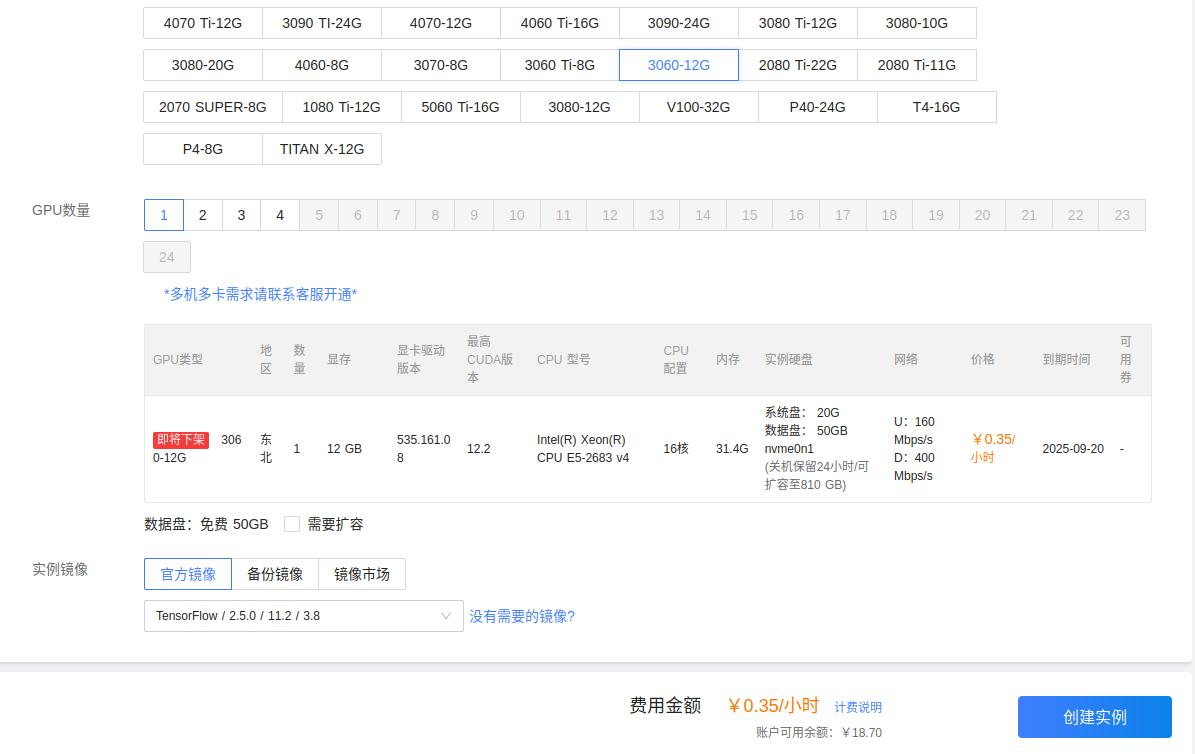Choose the 3070-8G GPU model
The width and height of the screenshot is (1195, 754).
pyautogui.click(x=441, y=65)
